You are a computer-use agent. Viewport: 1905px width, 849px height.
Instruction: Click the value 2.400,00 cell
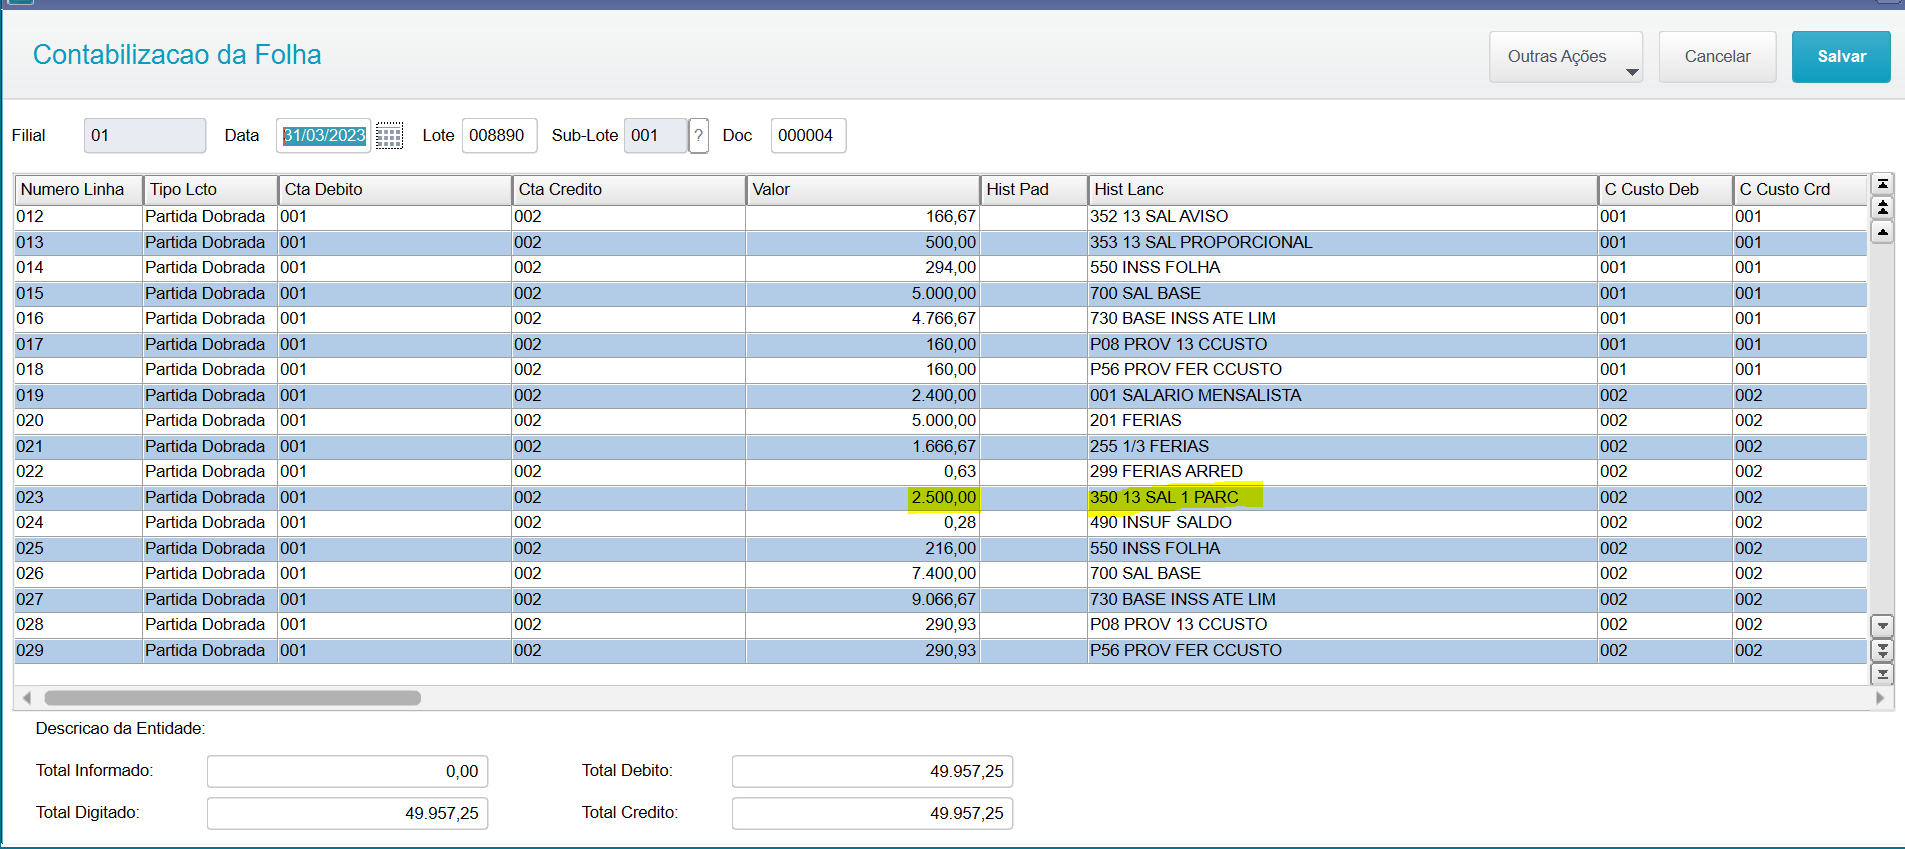863,395
